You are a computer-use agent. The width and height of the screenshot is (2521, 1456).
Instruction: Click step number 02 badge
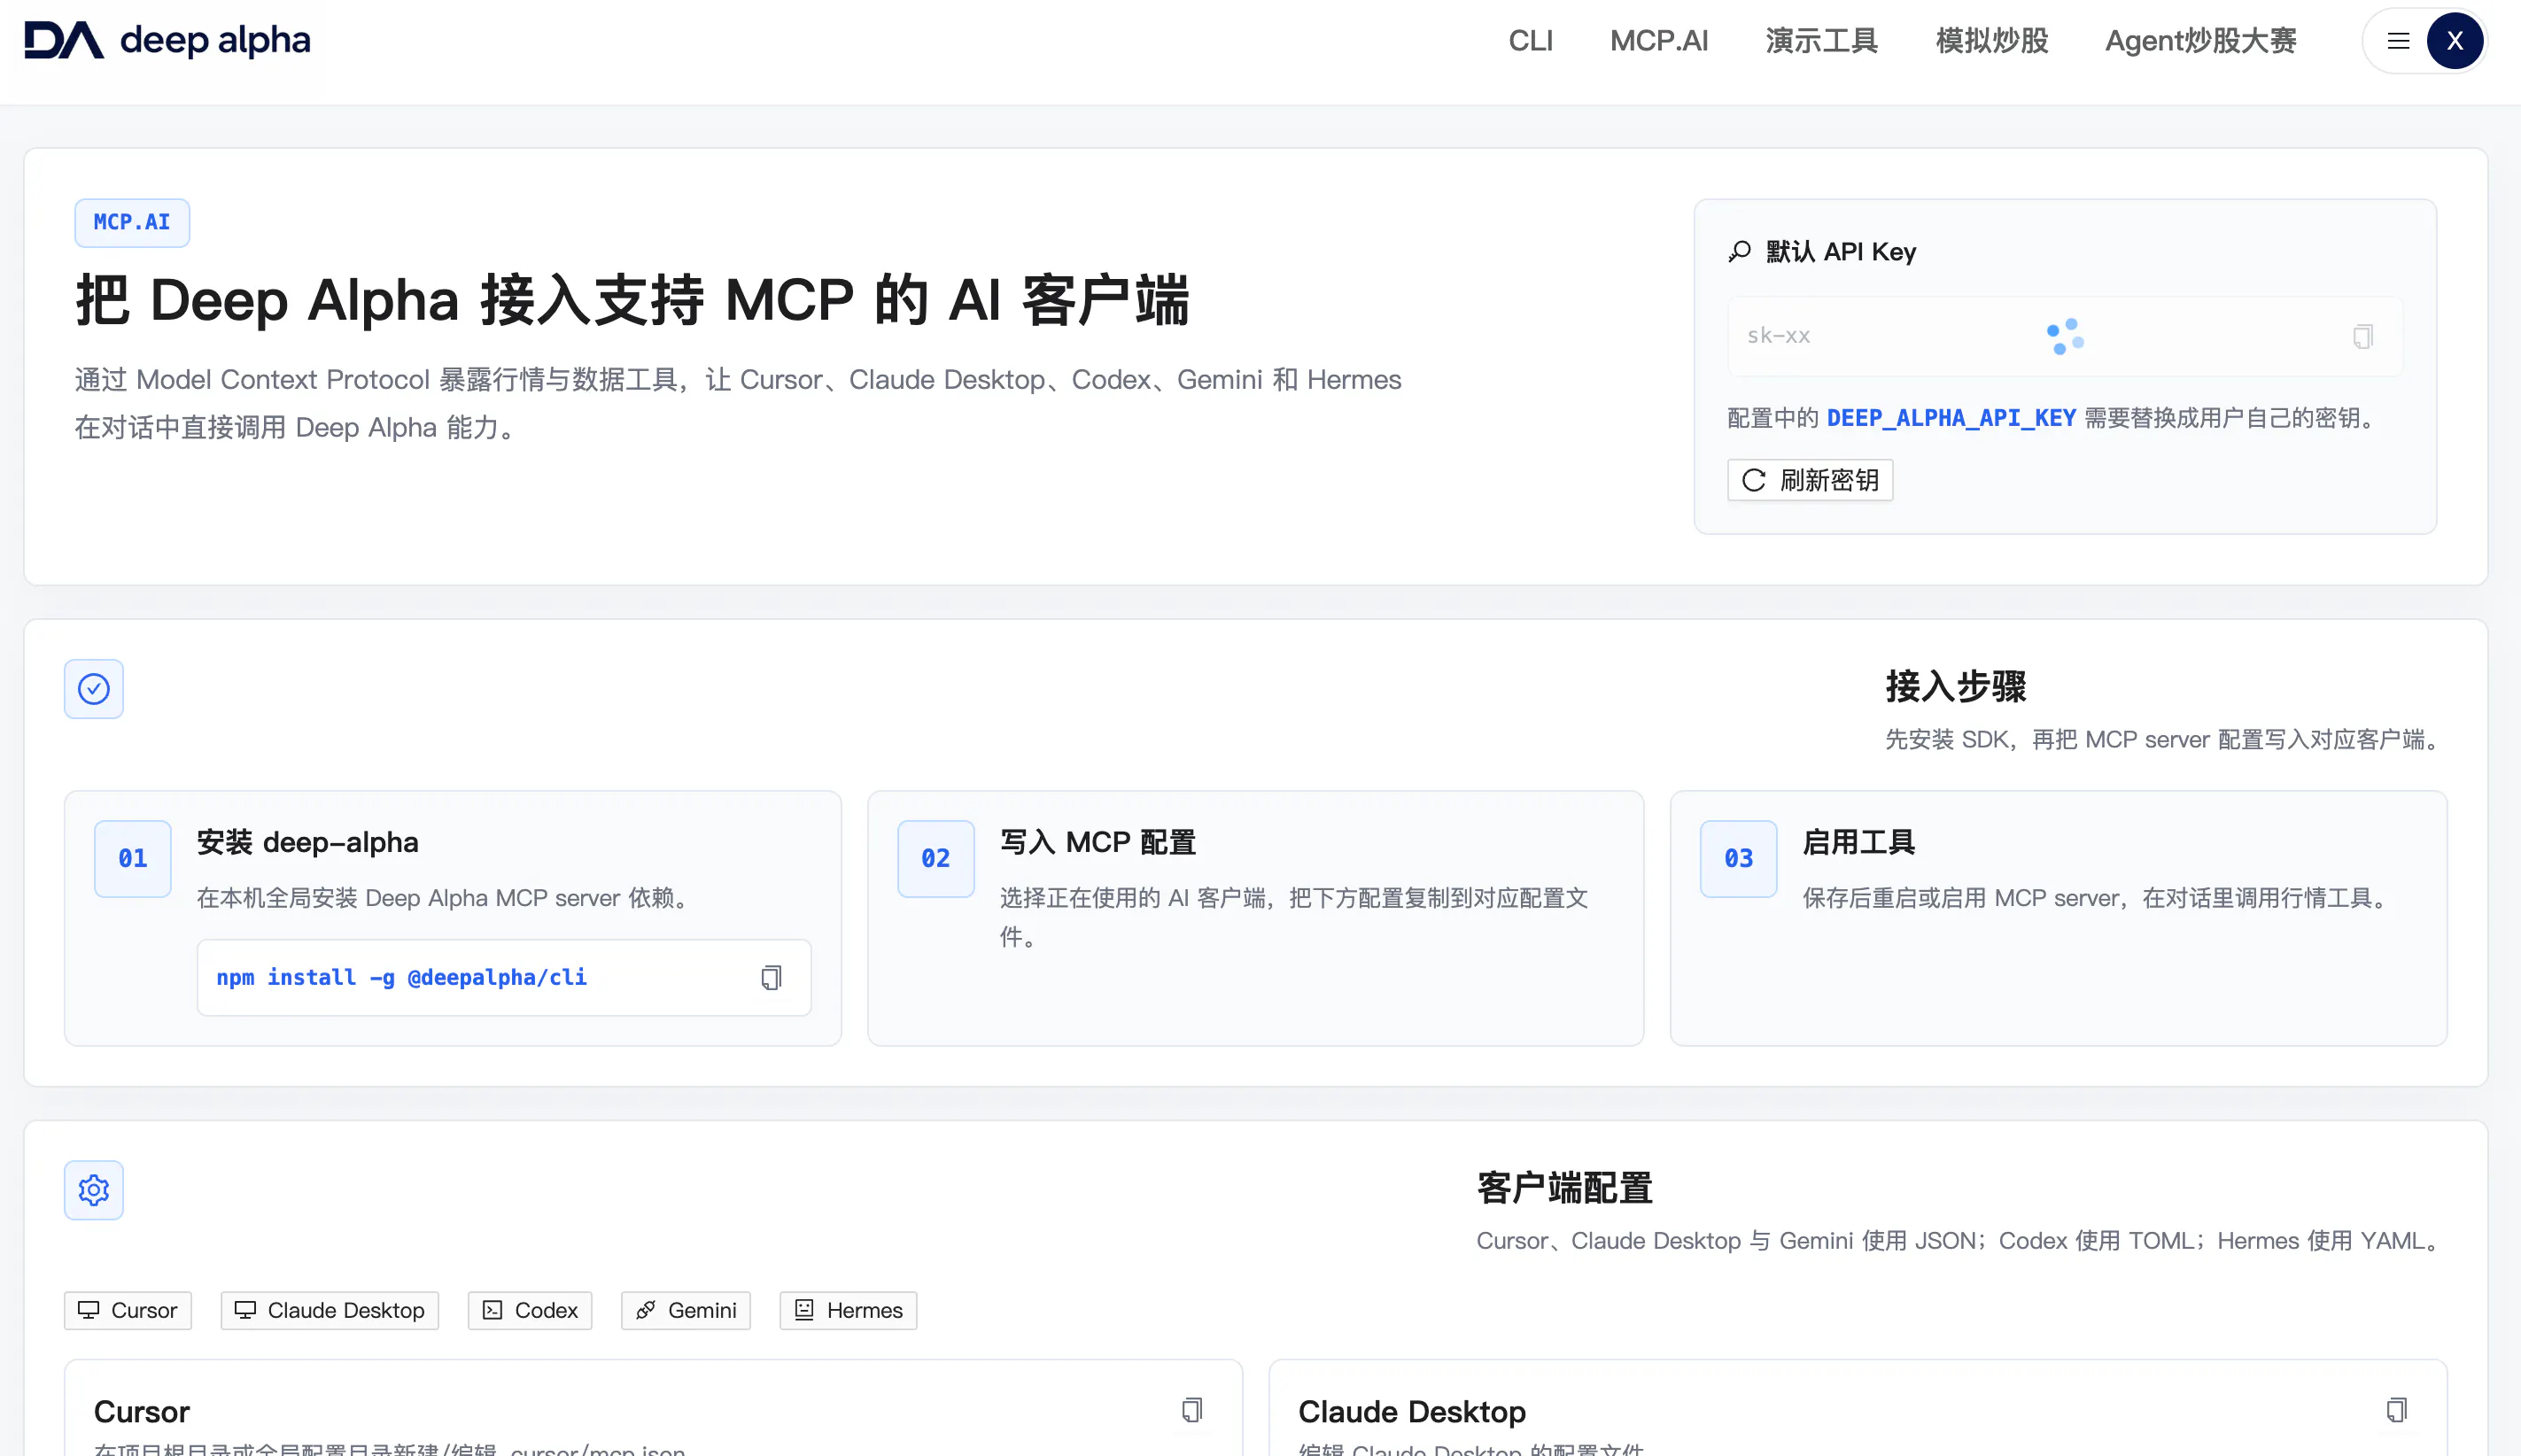936,859
